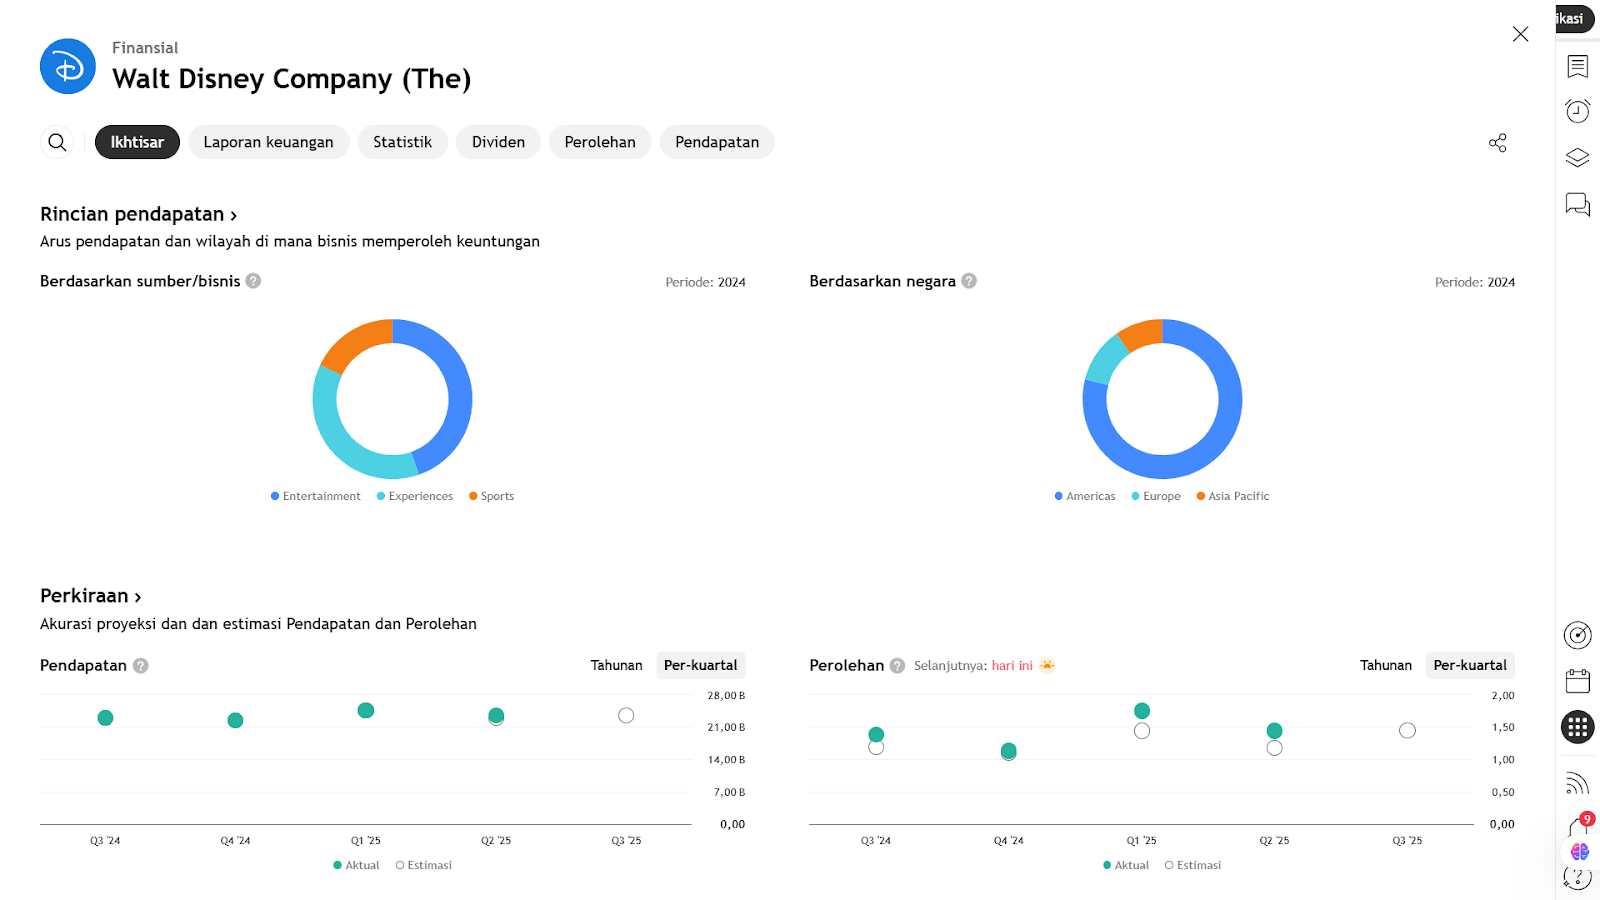The image size is (1600, 900).
Task: Open the calendar icon in sidebar
Action: click(x=1577, y=681)
